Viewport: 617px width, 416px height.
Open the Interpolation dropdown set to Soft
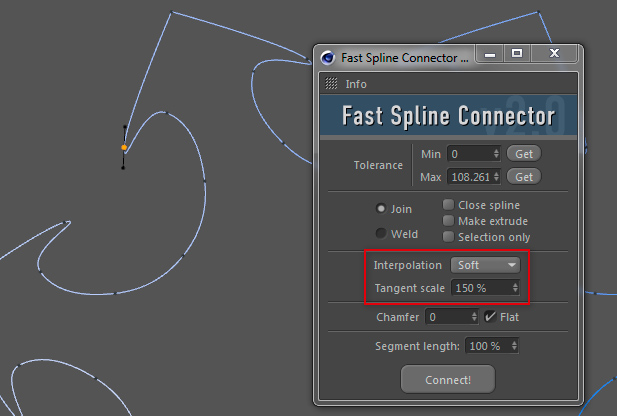(485, 265)
